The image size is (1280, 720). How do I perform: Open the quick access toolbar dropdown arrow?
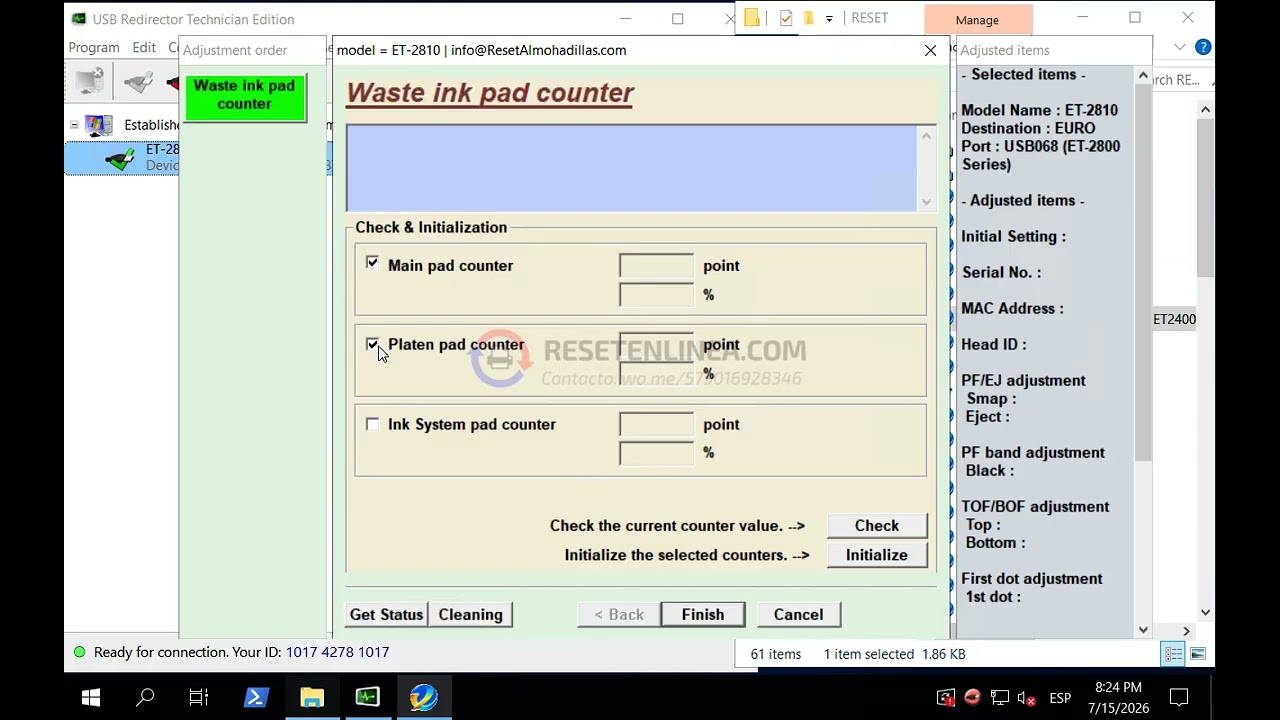829,18
